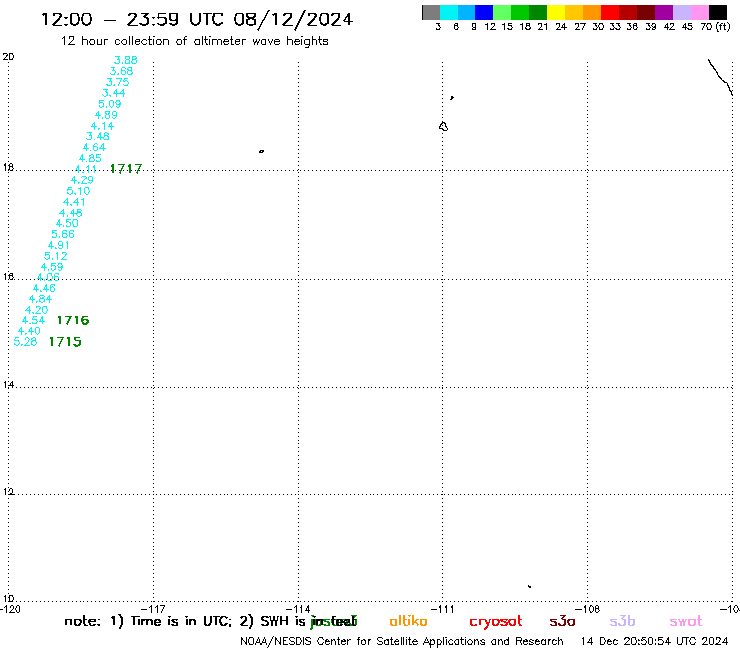This screenshot has width=740, height=650.
Task: Click the light green legend swatch
Action: point(502,12)
